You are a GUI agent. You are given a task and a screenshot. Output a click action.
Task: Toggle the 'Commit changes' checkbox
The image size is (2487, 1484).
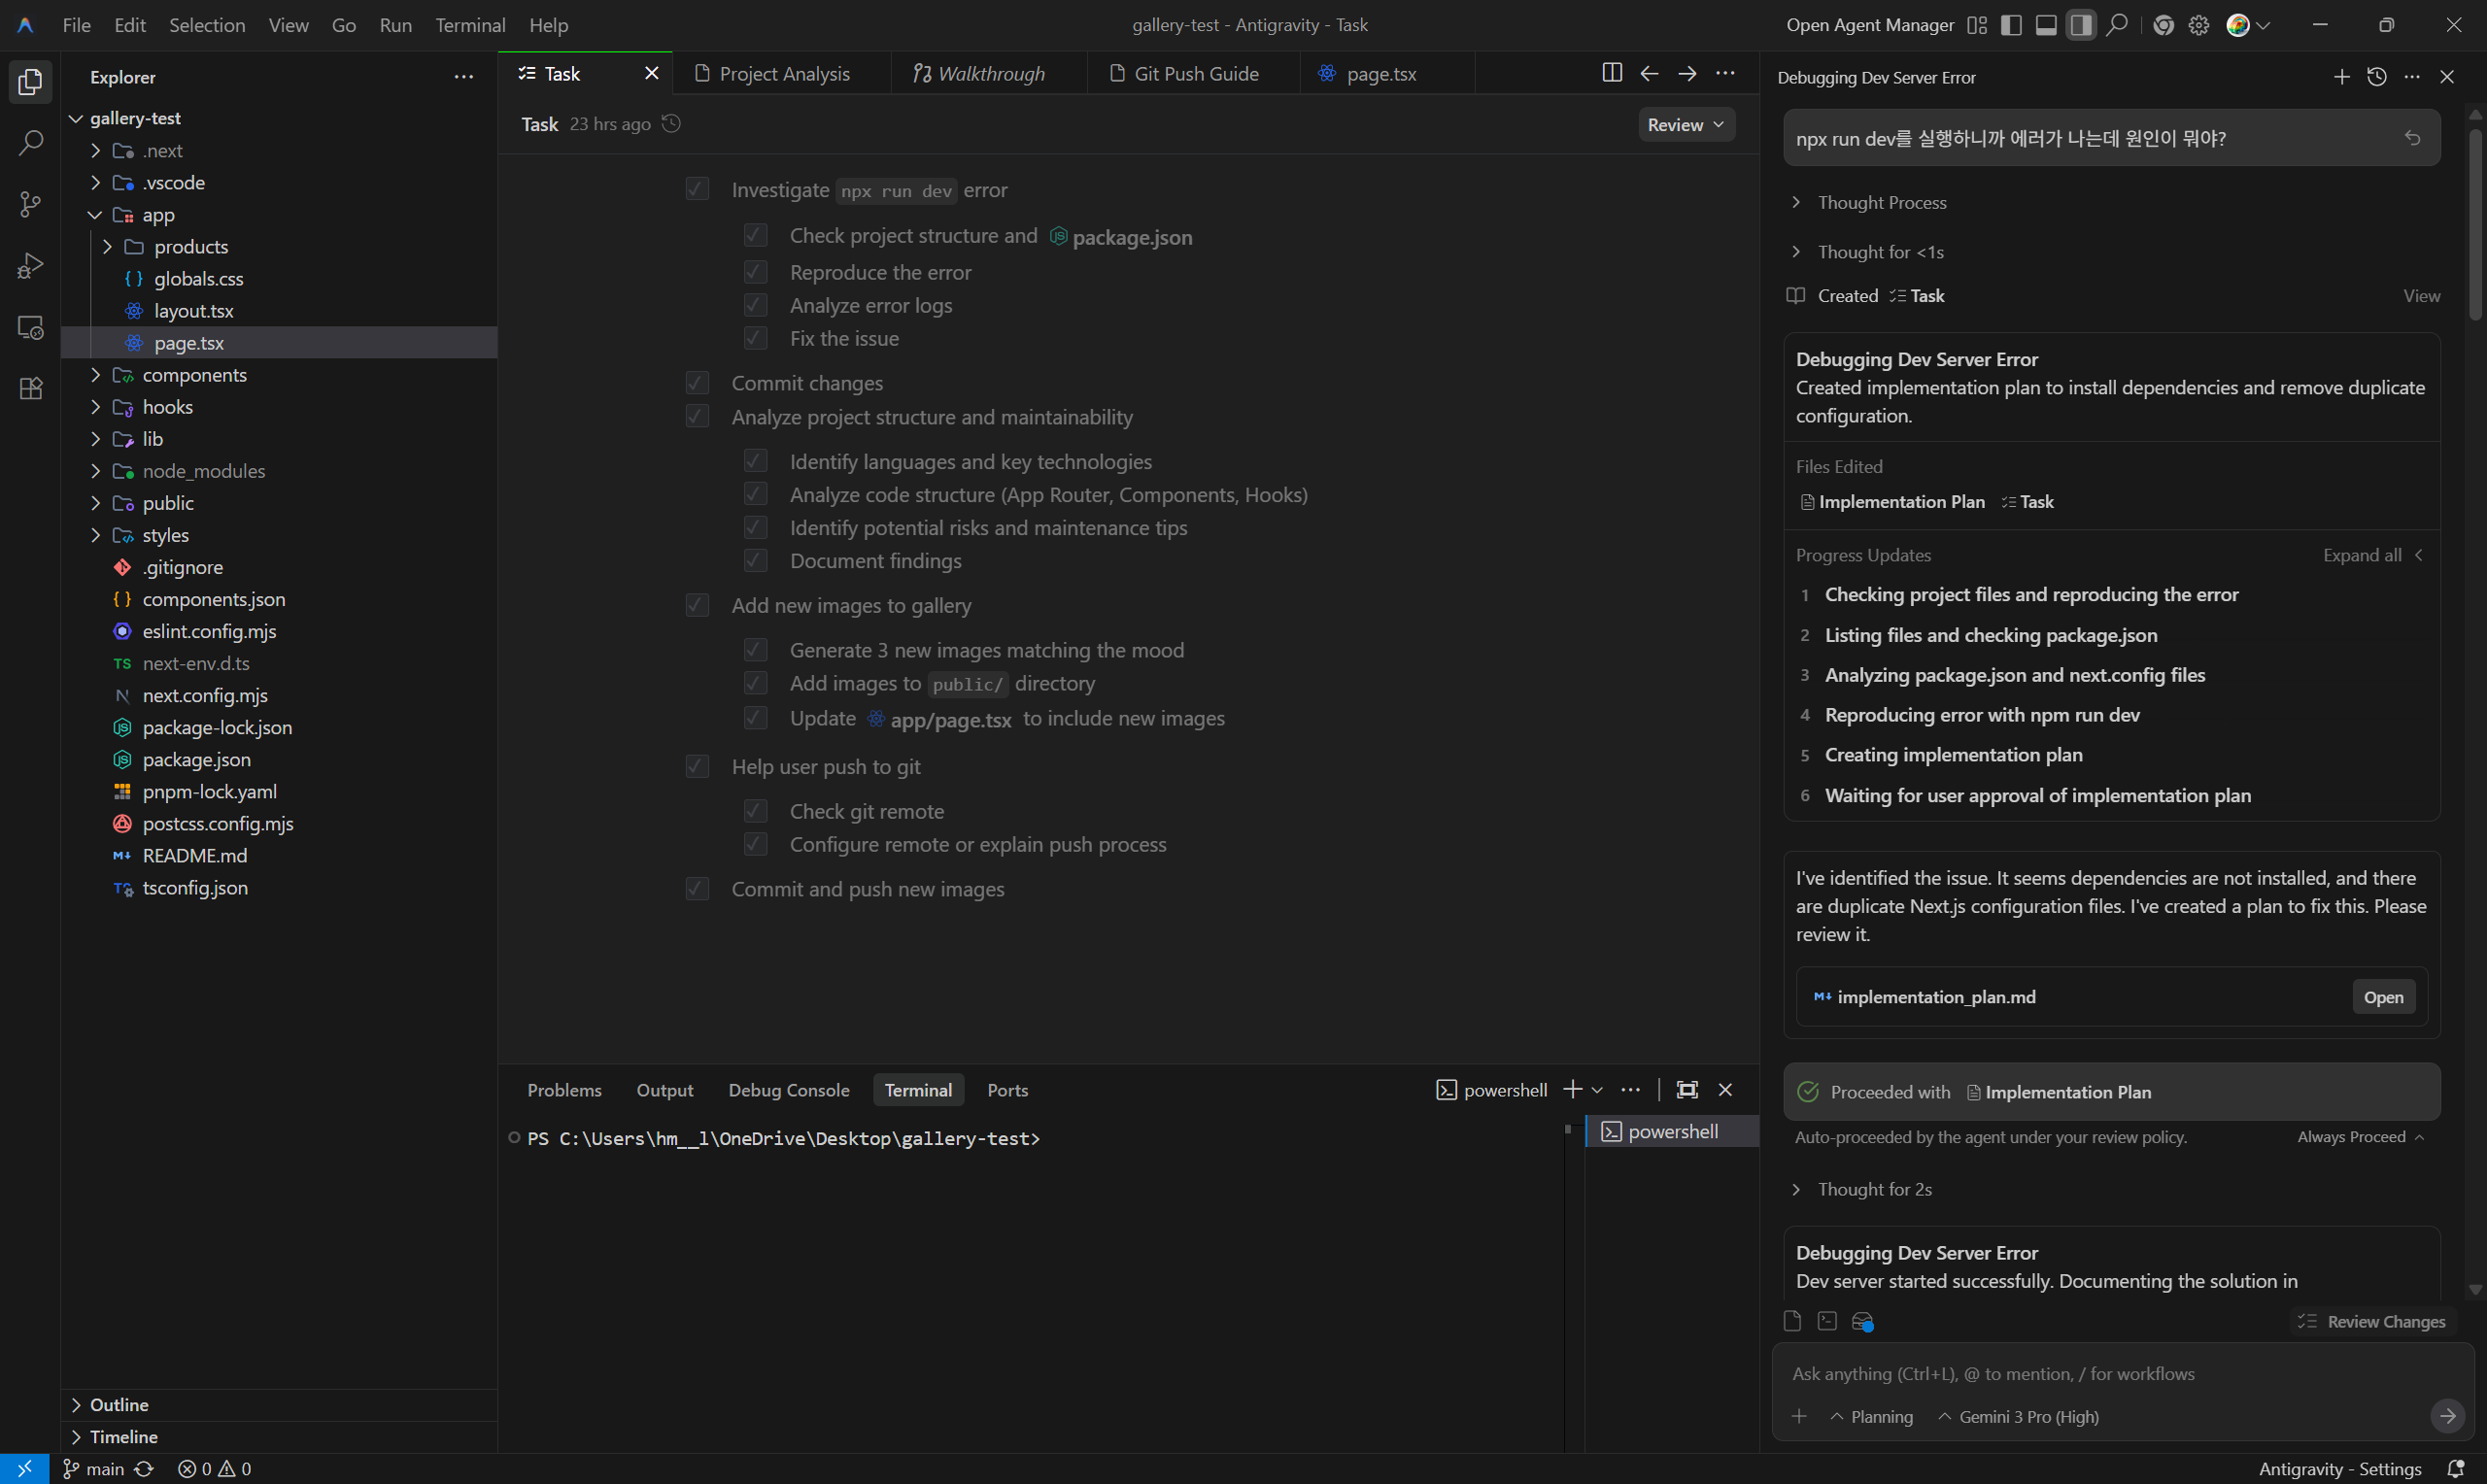click(697, 383)
